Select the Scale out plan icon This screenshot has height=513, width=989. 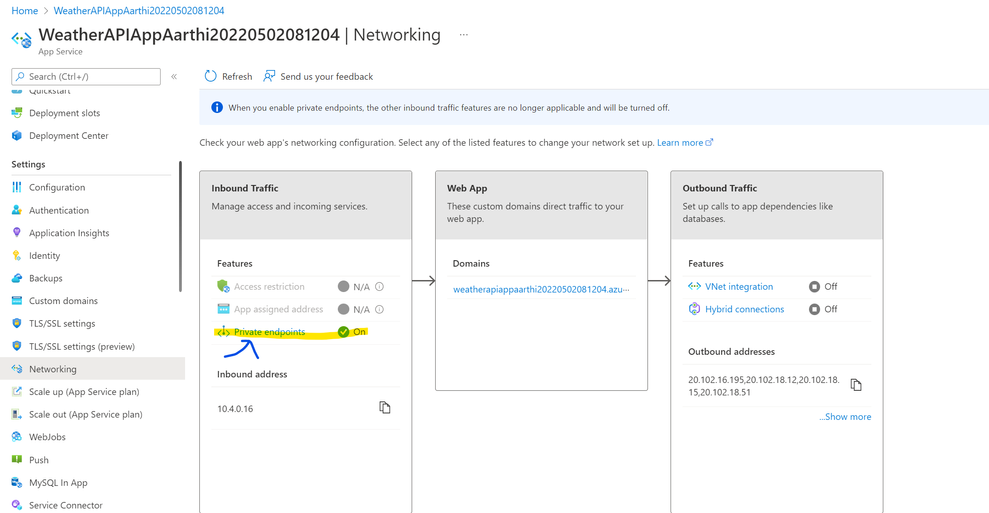[x=17, y=415]
